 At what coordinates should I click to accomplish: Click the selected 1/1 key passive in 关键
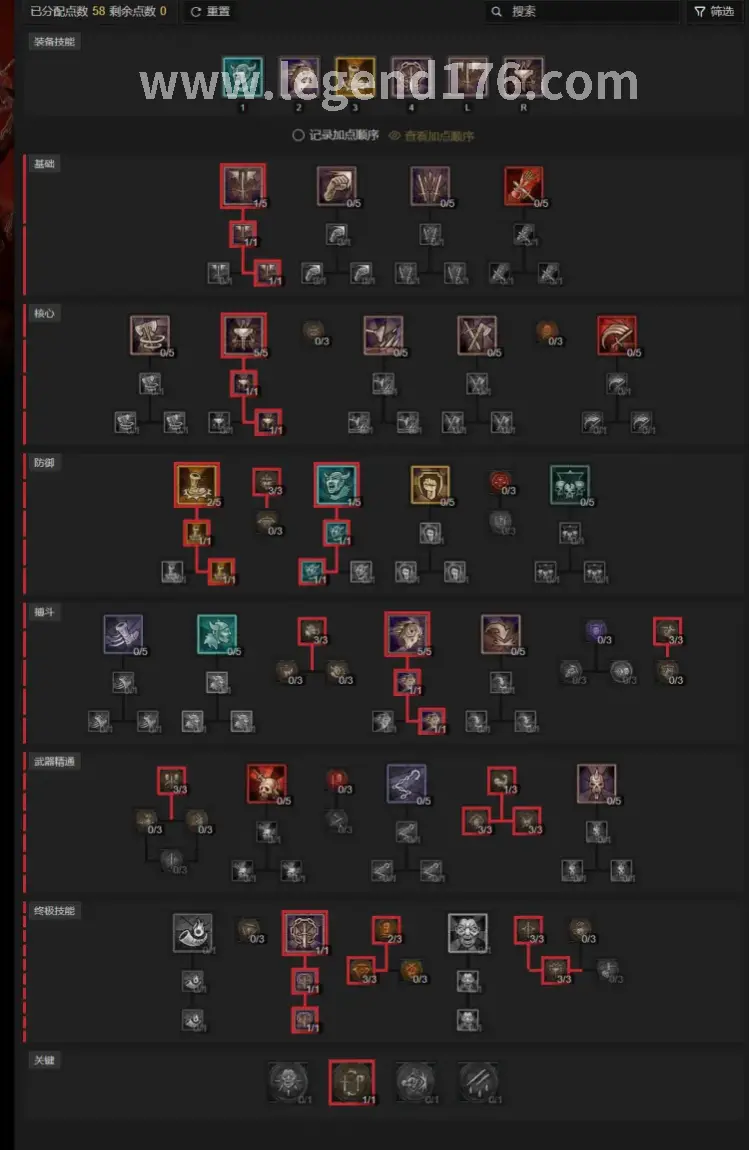point(352,1082)
